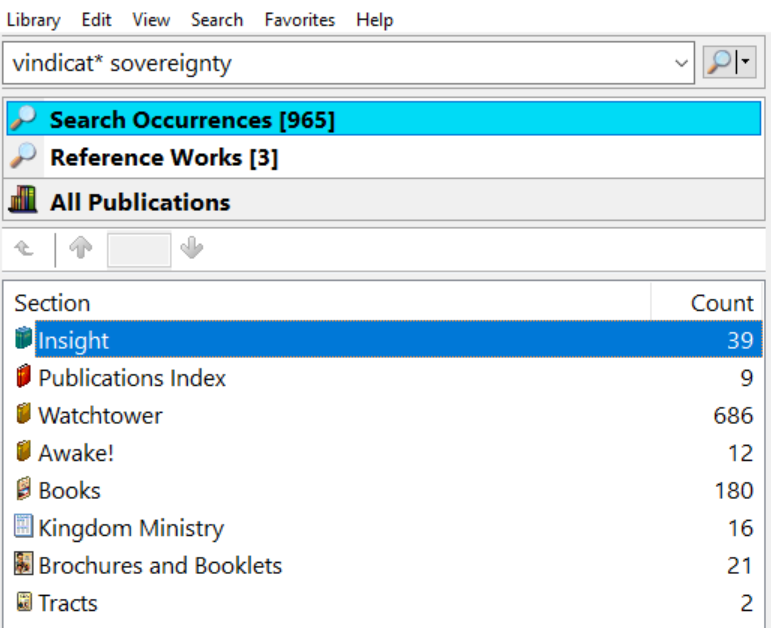
Task: Click count 12 in the Awake! row
Action: point(741,453)
